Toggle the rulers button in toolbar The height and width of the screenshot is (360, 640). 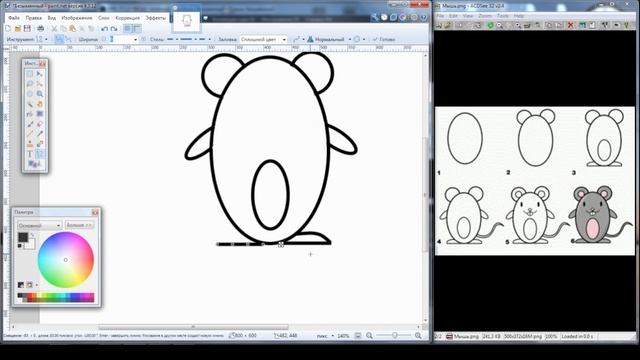pyautogui.click(x=137, y=29)
